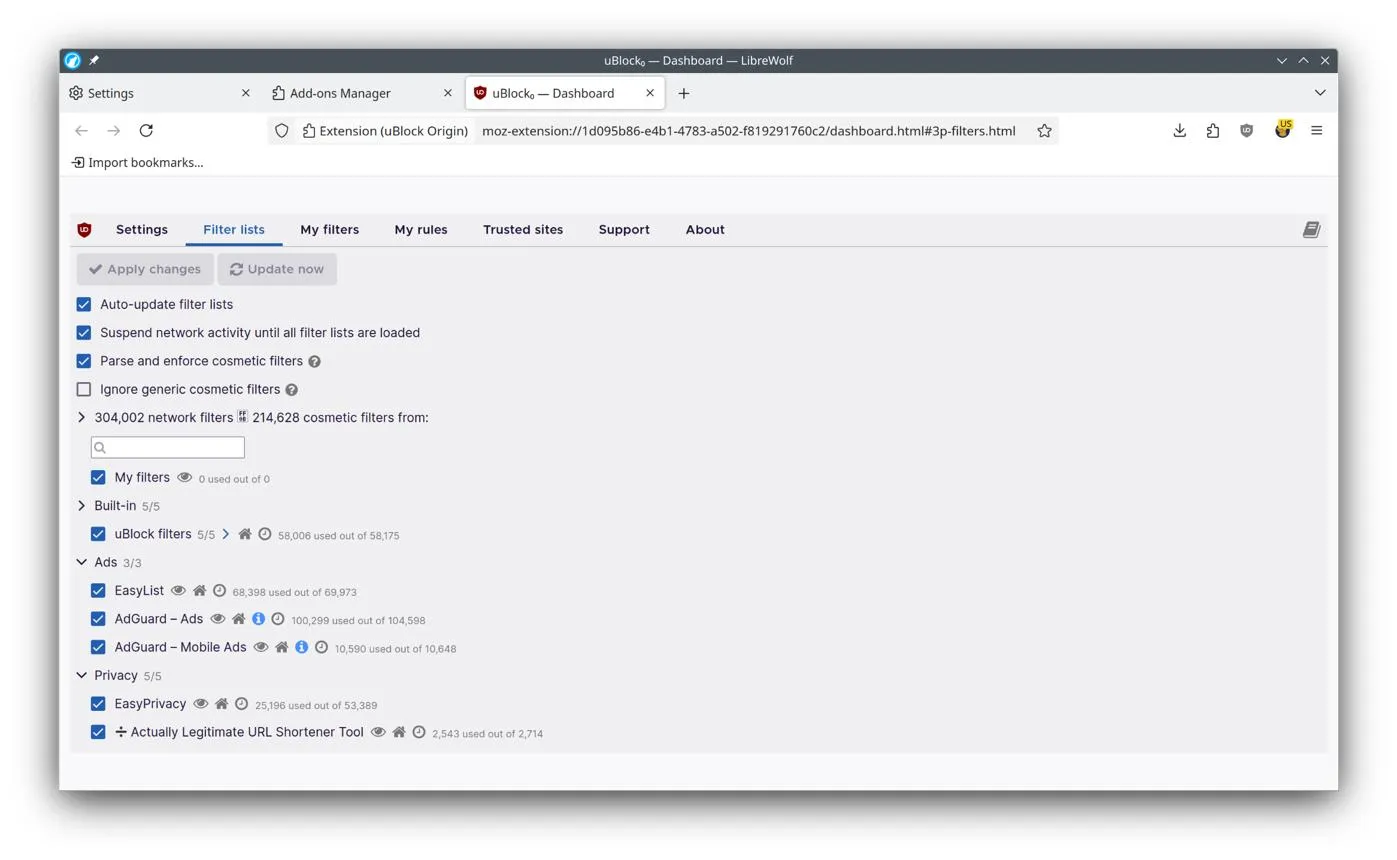Screen dimensions: 1397x860
Task: Click help icon for Parse and enforce cosmetic filters
Action: coord(315,362)
